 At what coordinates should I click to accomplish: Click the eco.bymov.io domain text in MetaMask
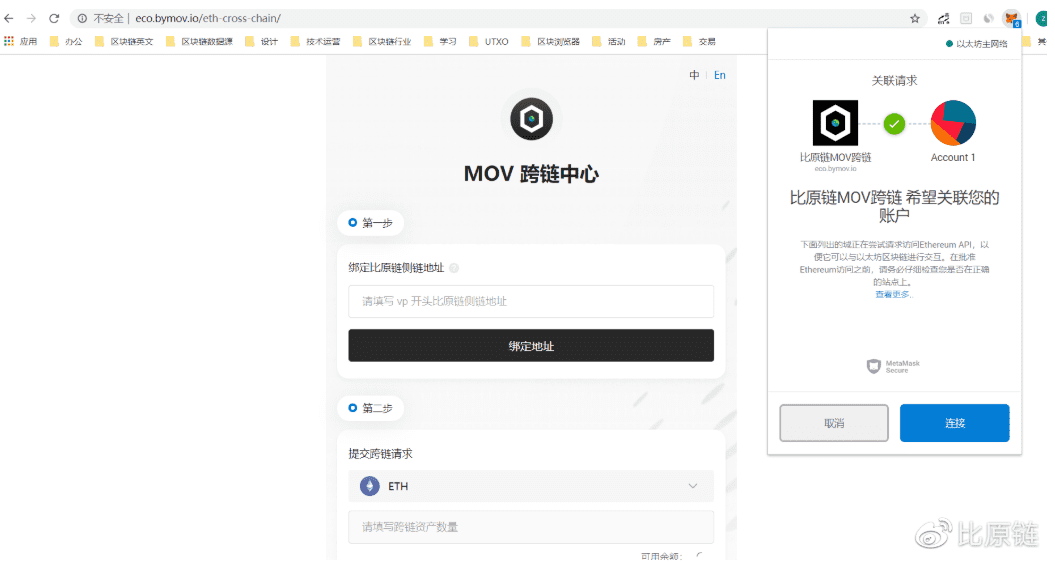835,169
